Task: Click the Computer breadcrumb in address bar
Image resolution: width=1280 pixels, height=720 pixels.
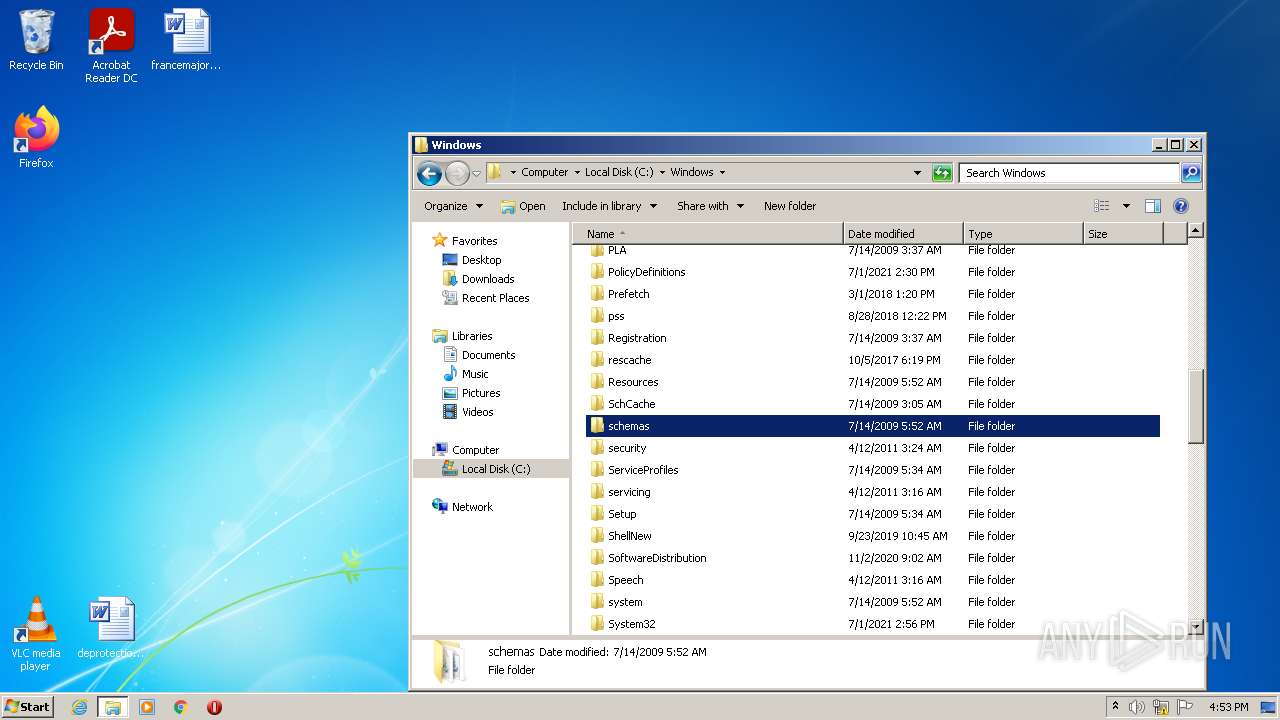Action: pos(544,172)
